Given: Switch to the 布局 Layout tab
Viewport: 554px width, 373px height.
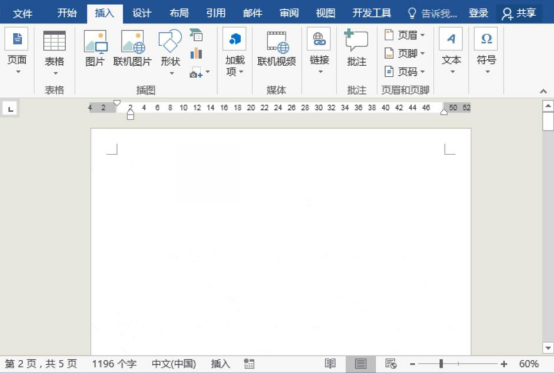Looking at the screenshot, I should (x=179, y=13).
